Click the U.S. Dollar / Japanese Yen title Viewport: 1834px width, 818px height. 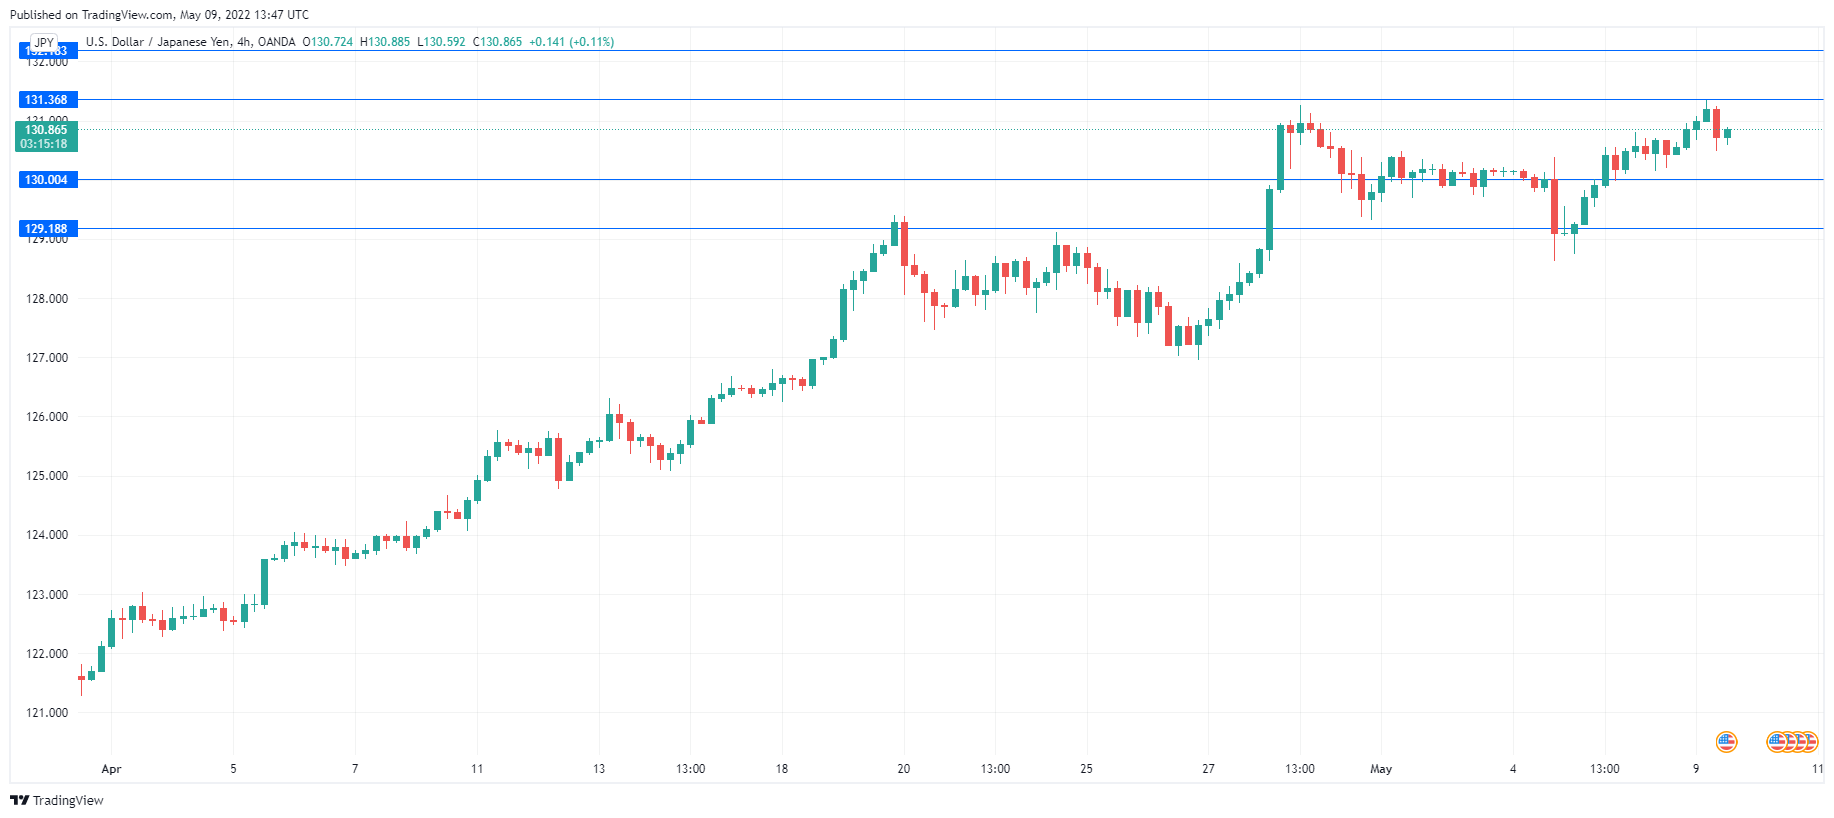click(x=158, y=42)
